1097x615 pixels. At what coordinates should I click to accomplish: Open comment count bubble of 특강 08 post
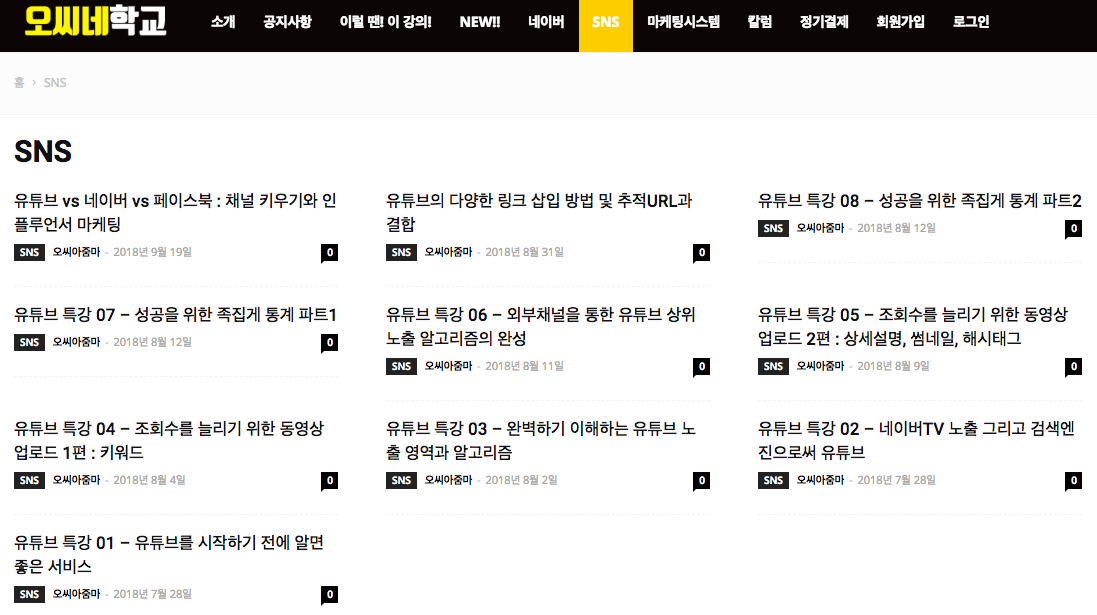[1073, 229]
